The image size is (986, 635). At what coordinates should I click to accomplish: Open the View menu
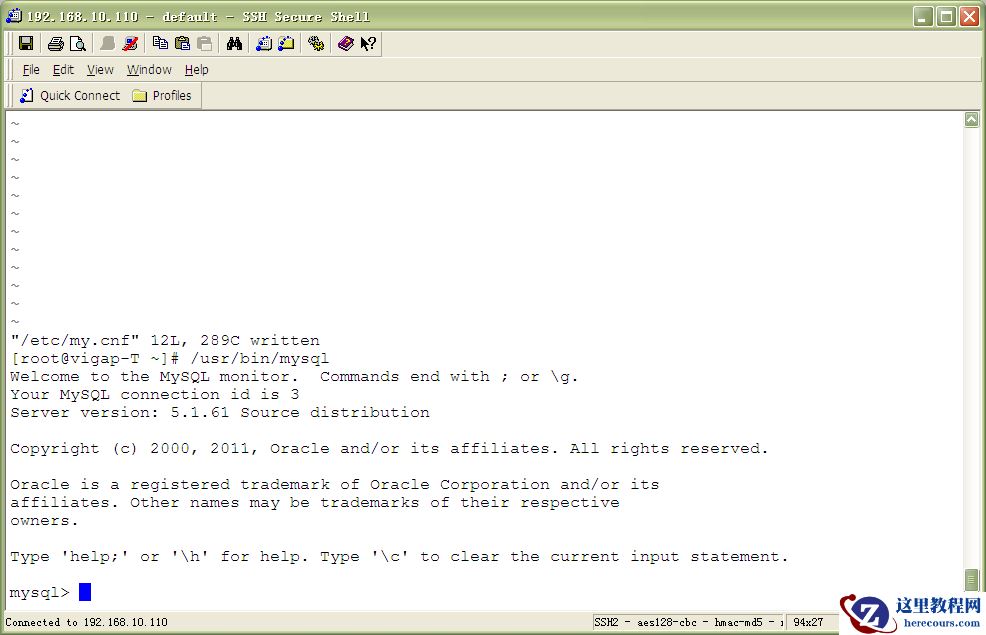[100, 70]
